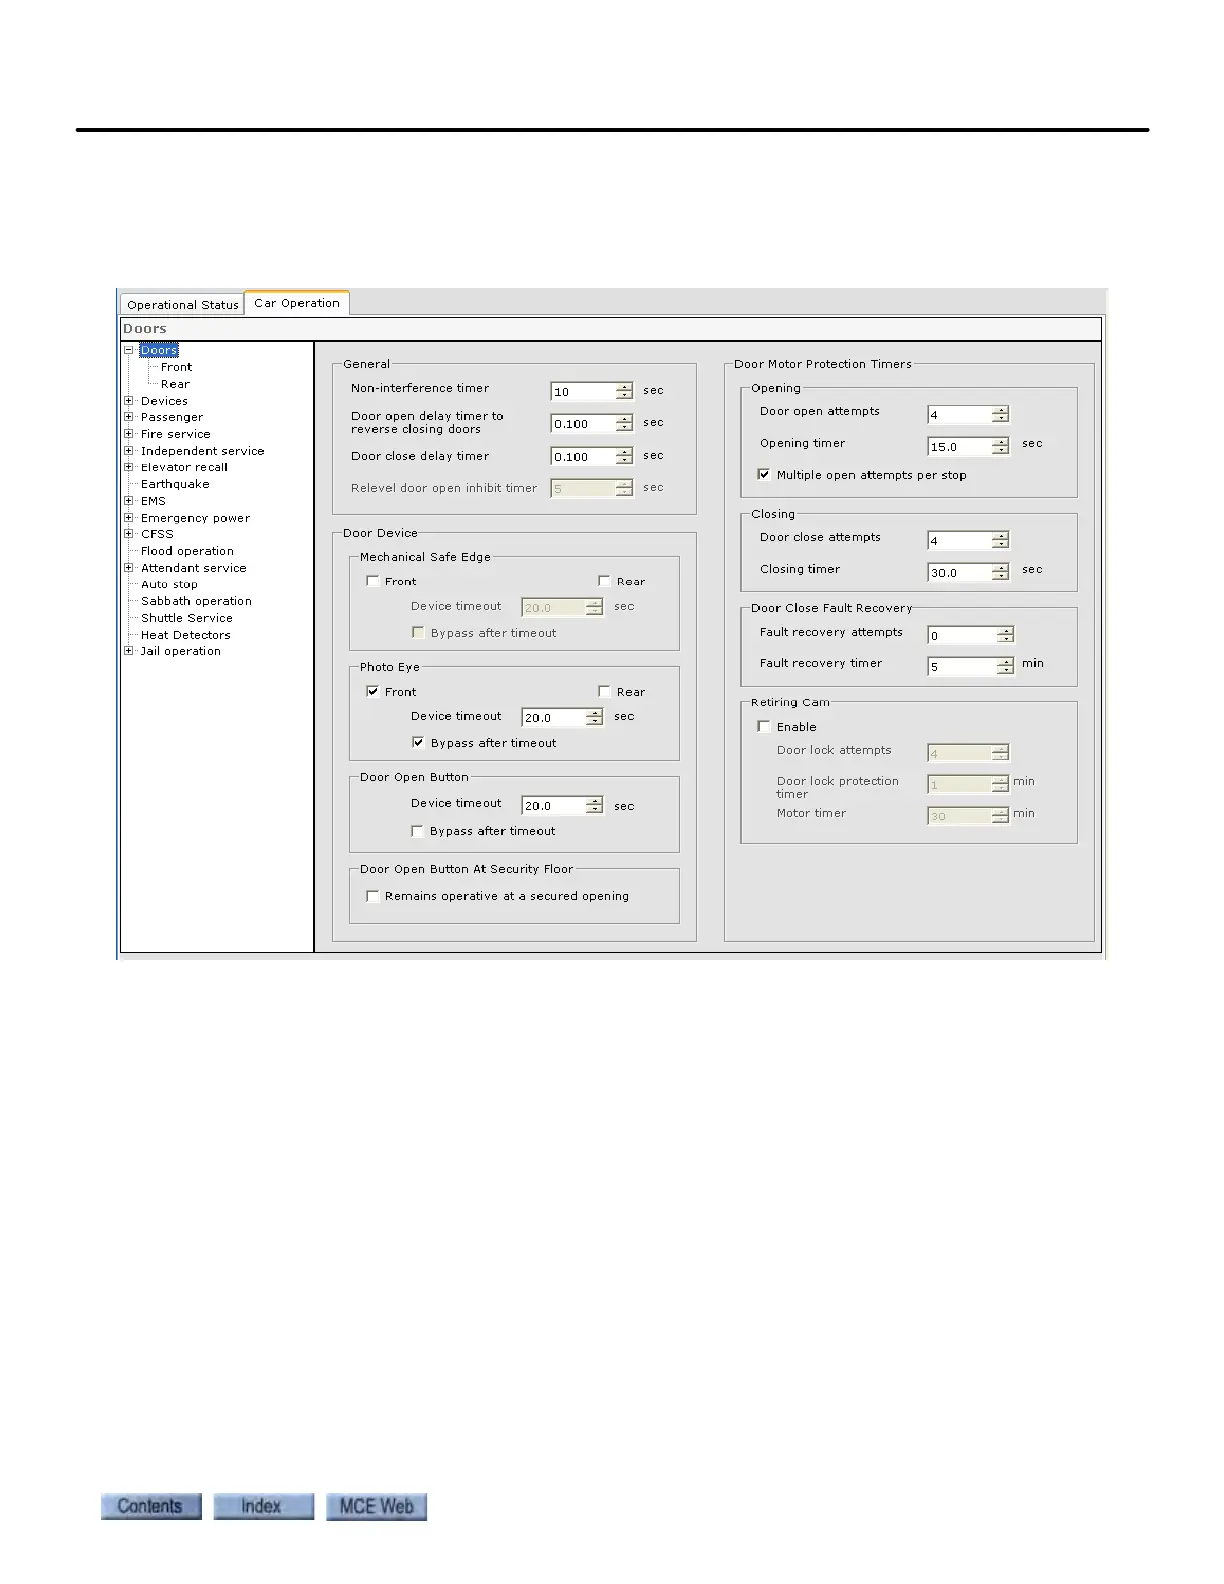The image size is (1224, 1584).
Task: Open the Heat Detectors item
Action: [x=185, y=635]
